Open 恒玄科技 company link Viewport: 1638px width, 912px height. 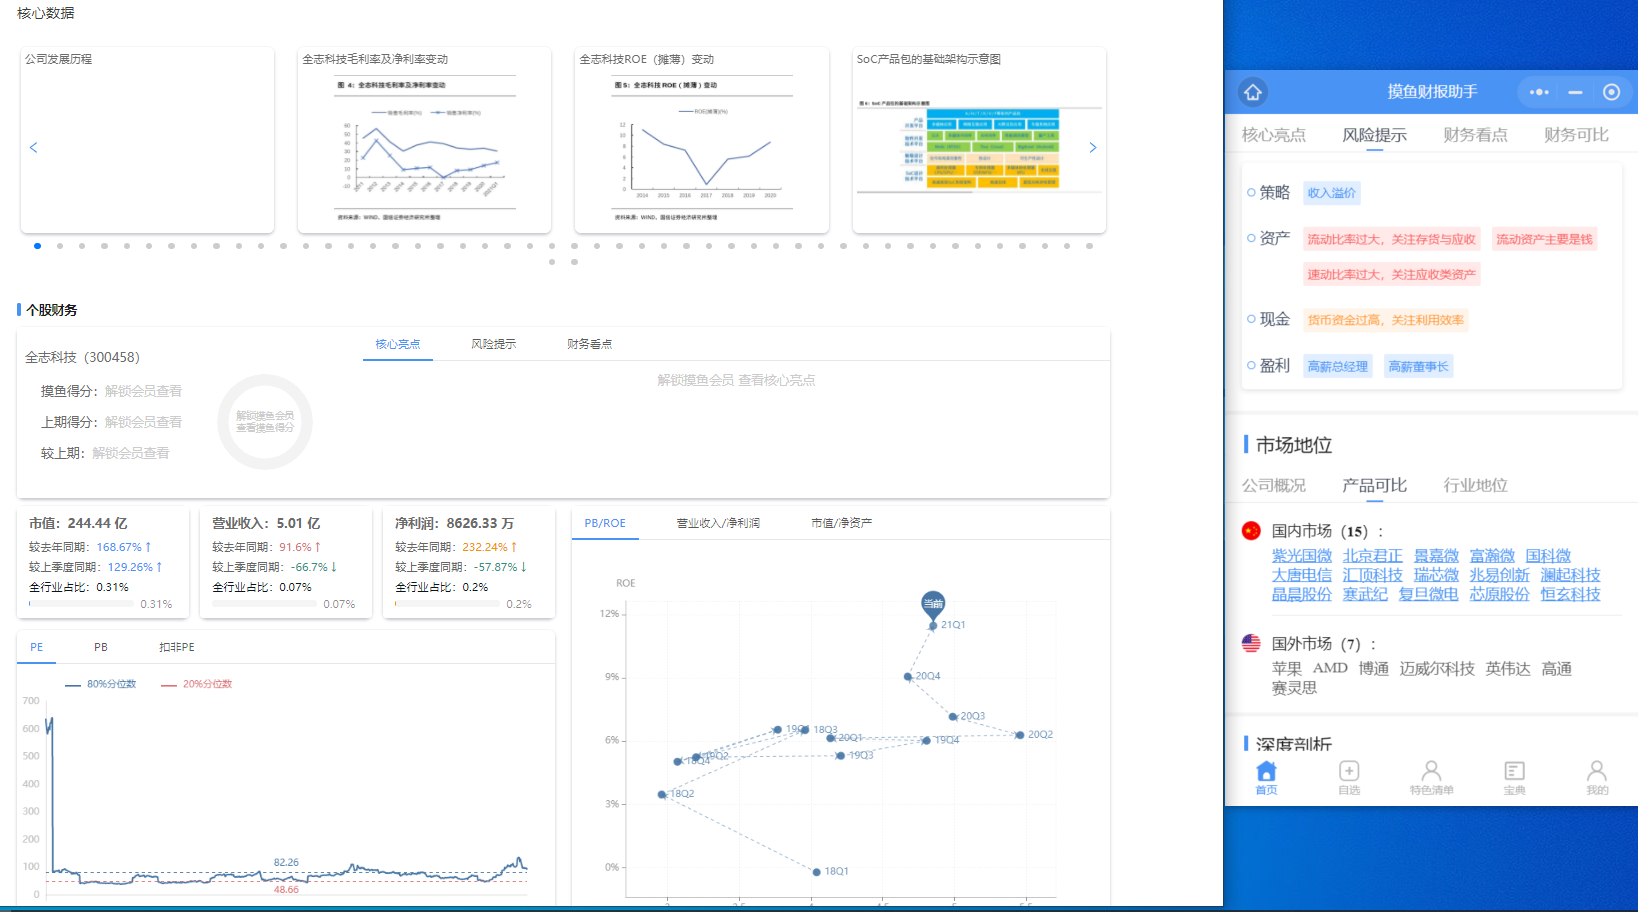[x=1571, y=594]
